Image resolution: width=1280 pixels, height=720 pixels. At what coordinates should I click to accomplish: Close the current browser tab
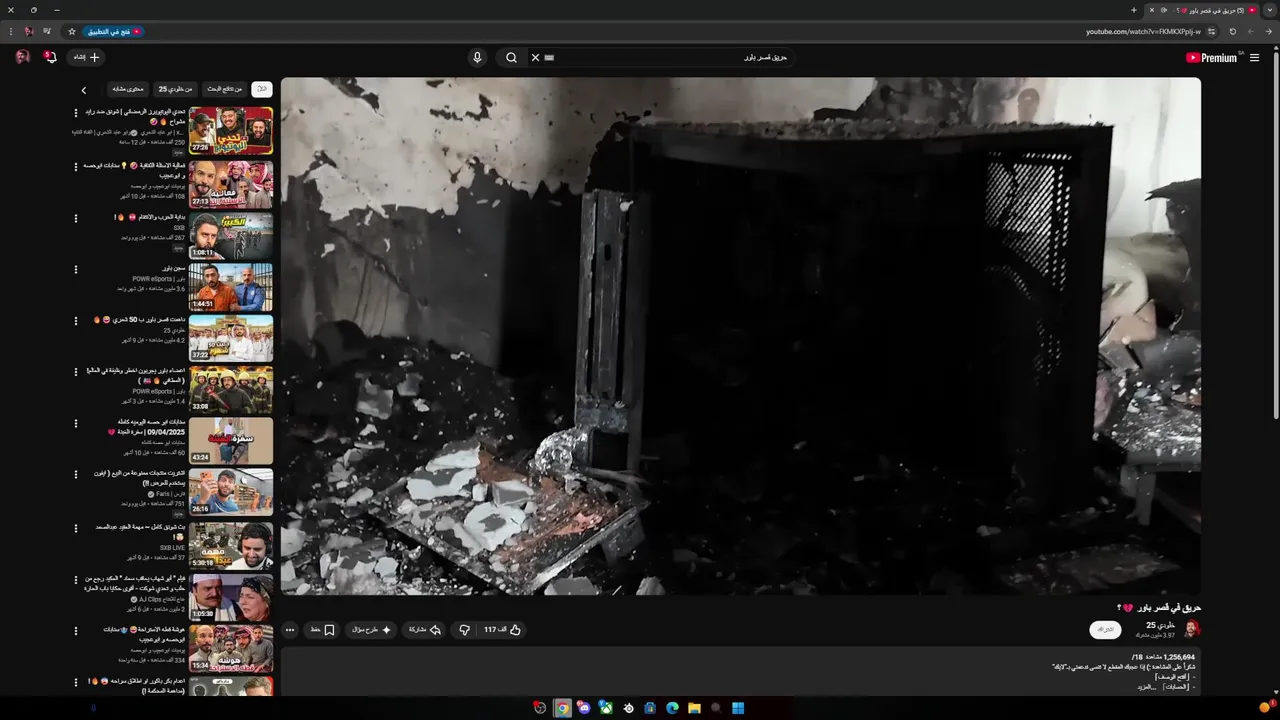pos(1152,10)
